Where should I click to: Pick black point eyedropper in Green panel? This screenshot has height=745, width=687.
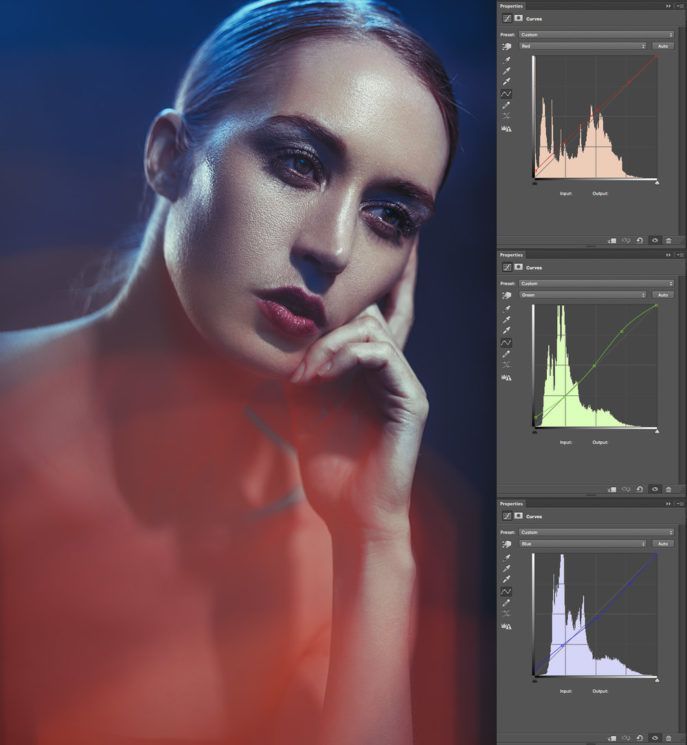tap(506, 309)
